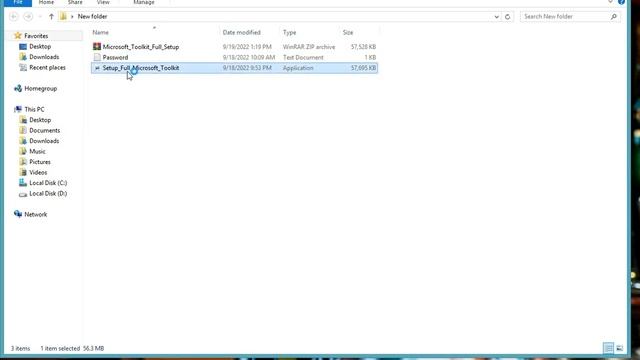Click the Network icon

pyautogui.click(x=18, y=214)
